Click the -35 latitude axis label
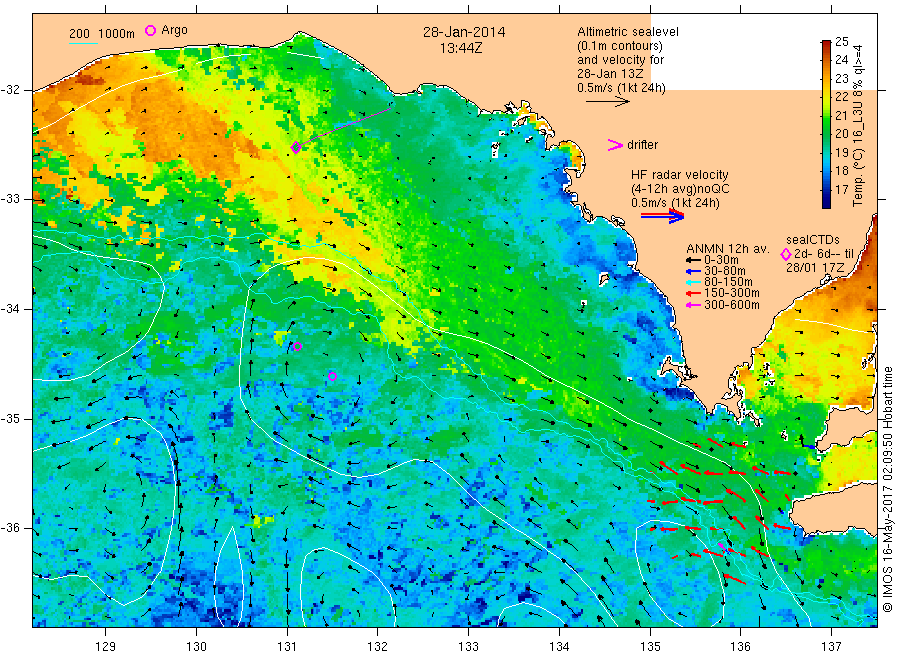900x660 pixels. coord(10,419)
